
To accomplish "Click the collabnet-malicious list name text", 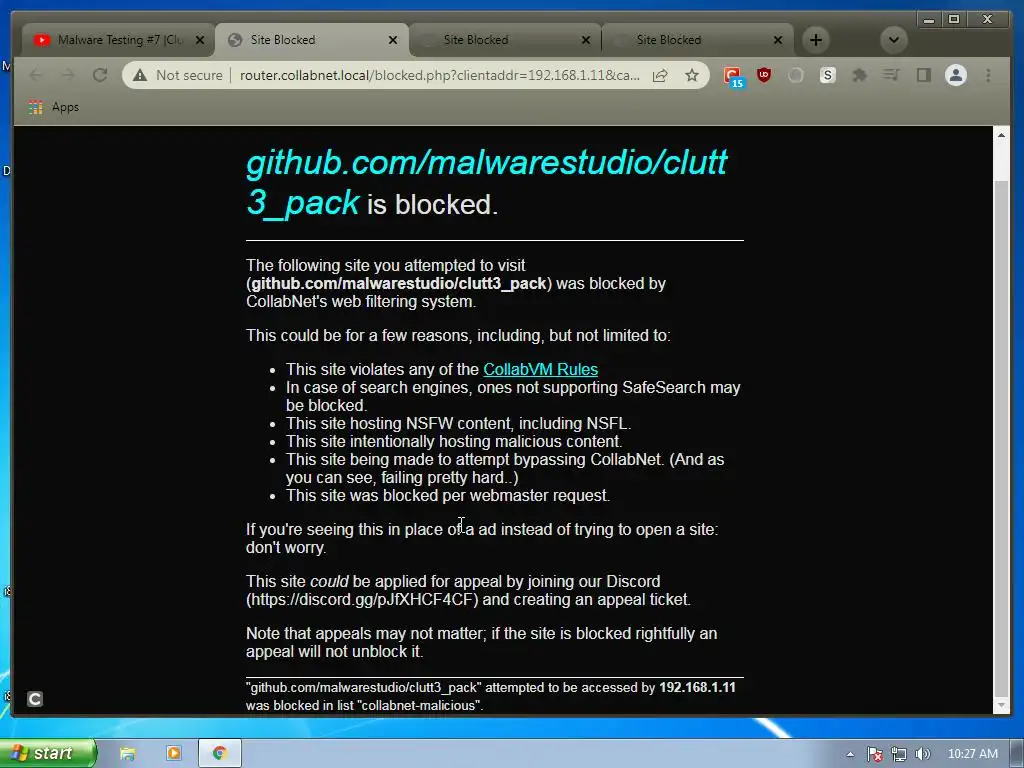I will [422, 705].
